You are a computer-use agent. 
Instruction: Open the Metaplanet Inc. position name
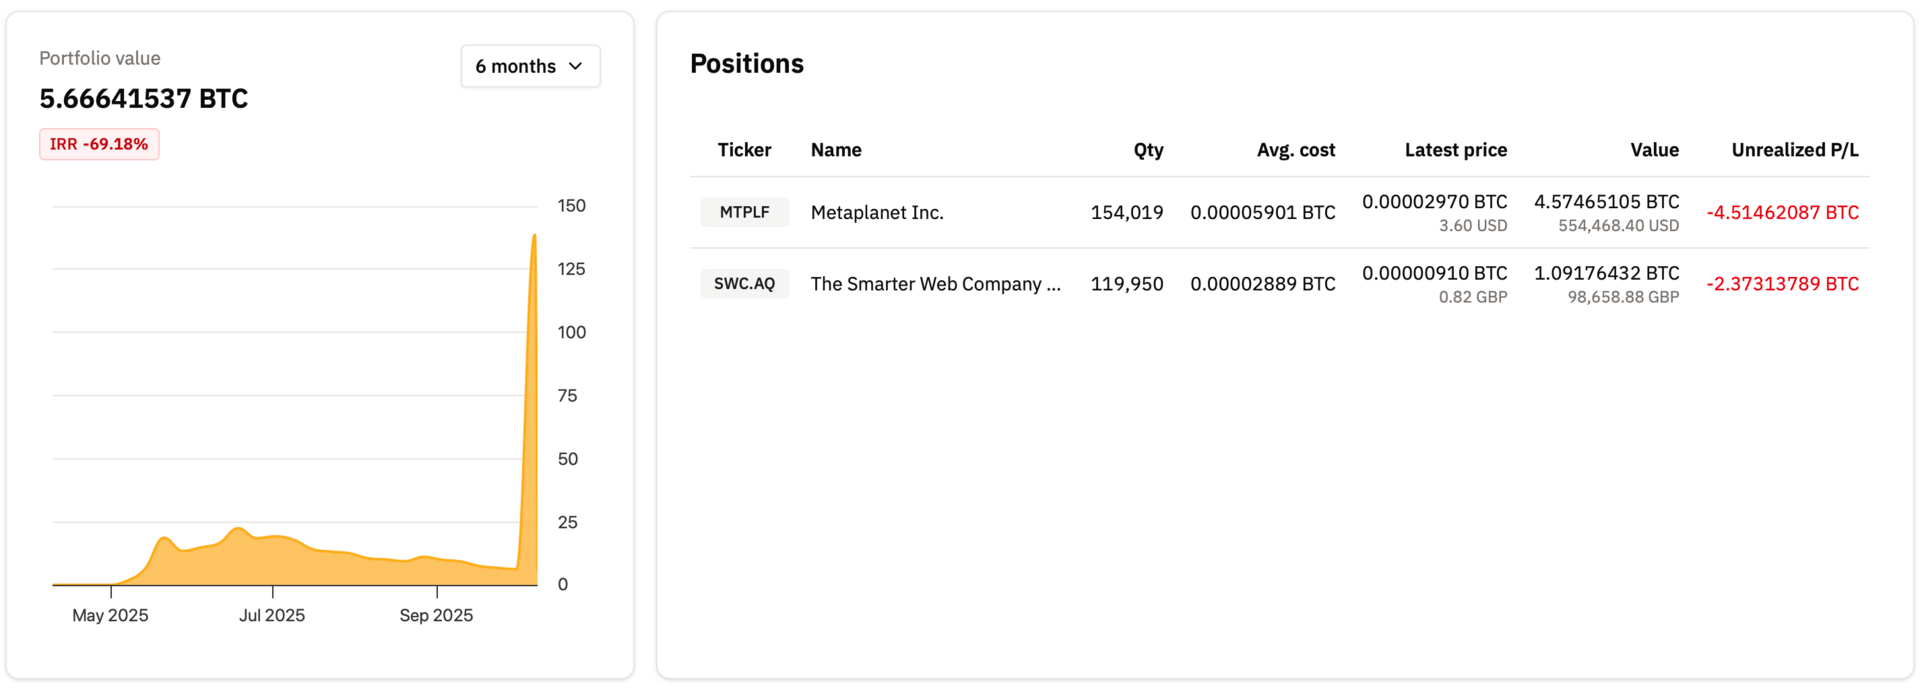(877, 212)
